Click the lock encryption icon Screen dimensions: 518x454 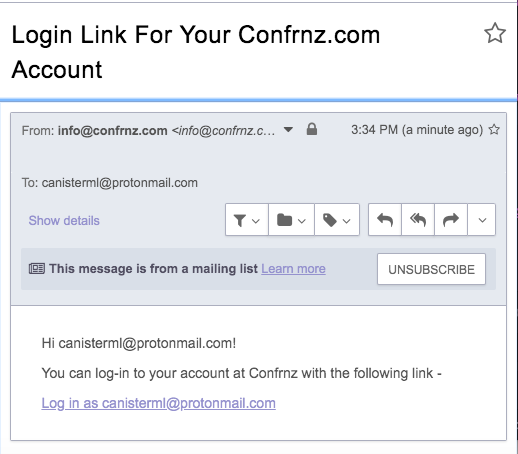click(312, 129)
